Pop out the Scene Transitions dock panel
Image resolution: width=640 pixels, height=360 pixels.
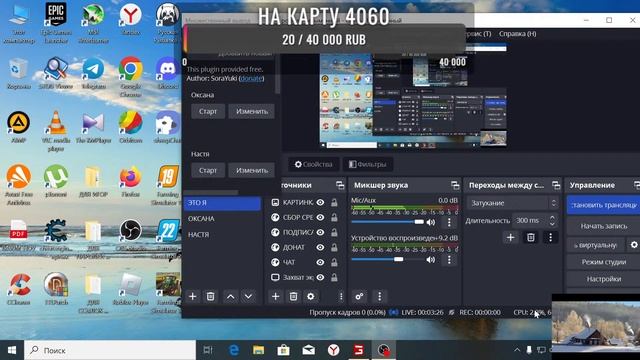pos(556,185)
